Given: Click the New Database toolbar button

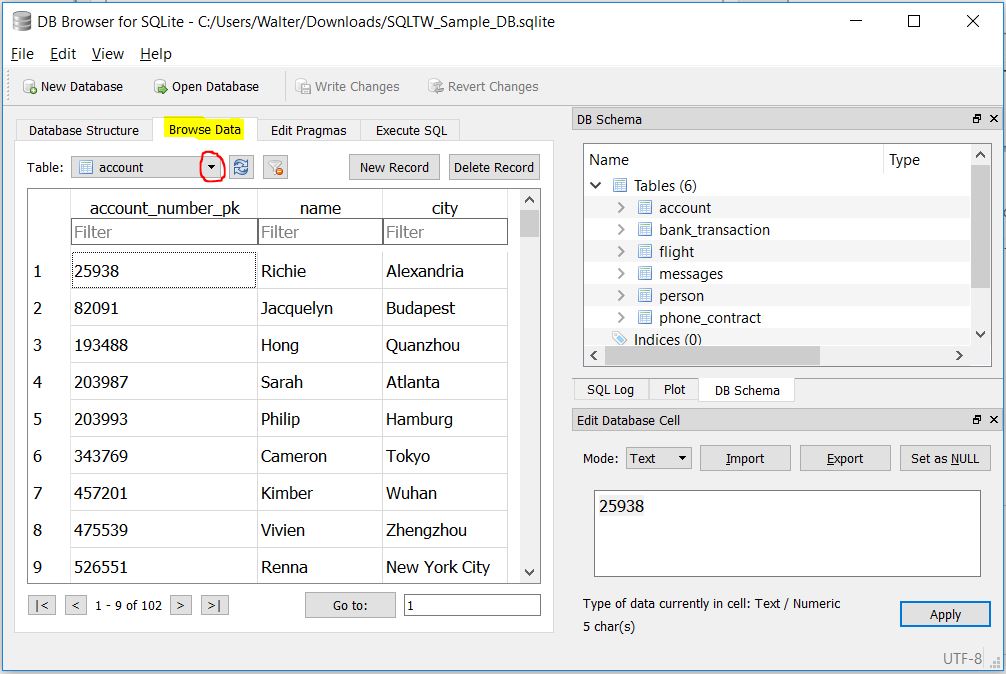Looking at the screenshot, I should click(72, 87).
